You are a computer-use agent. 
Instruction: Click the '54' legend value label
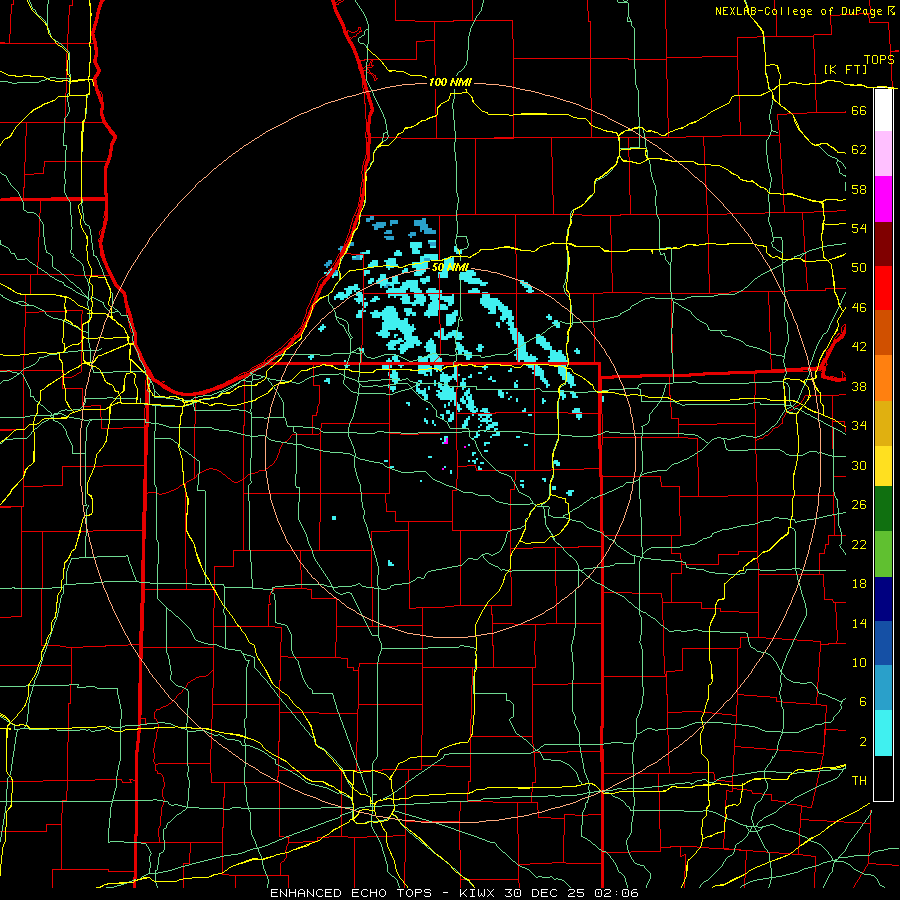[859, 228]
